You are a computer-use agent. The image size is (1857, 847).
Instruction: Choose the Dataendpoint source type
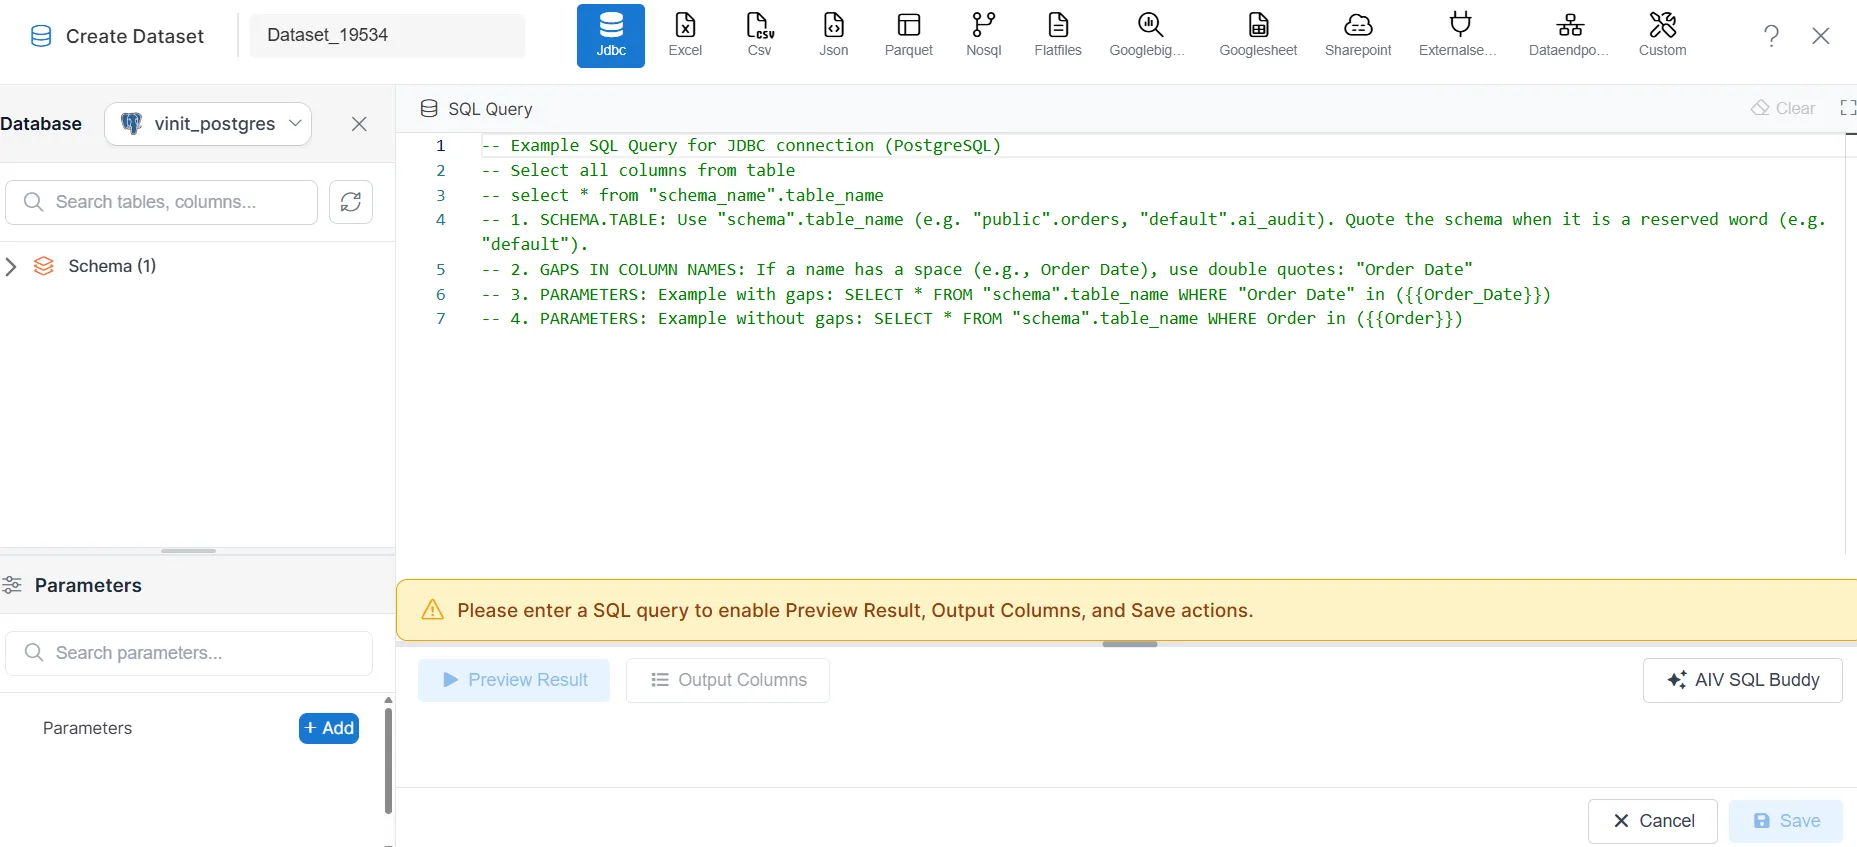(x=1570, y=36)
